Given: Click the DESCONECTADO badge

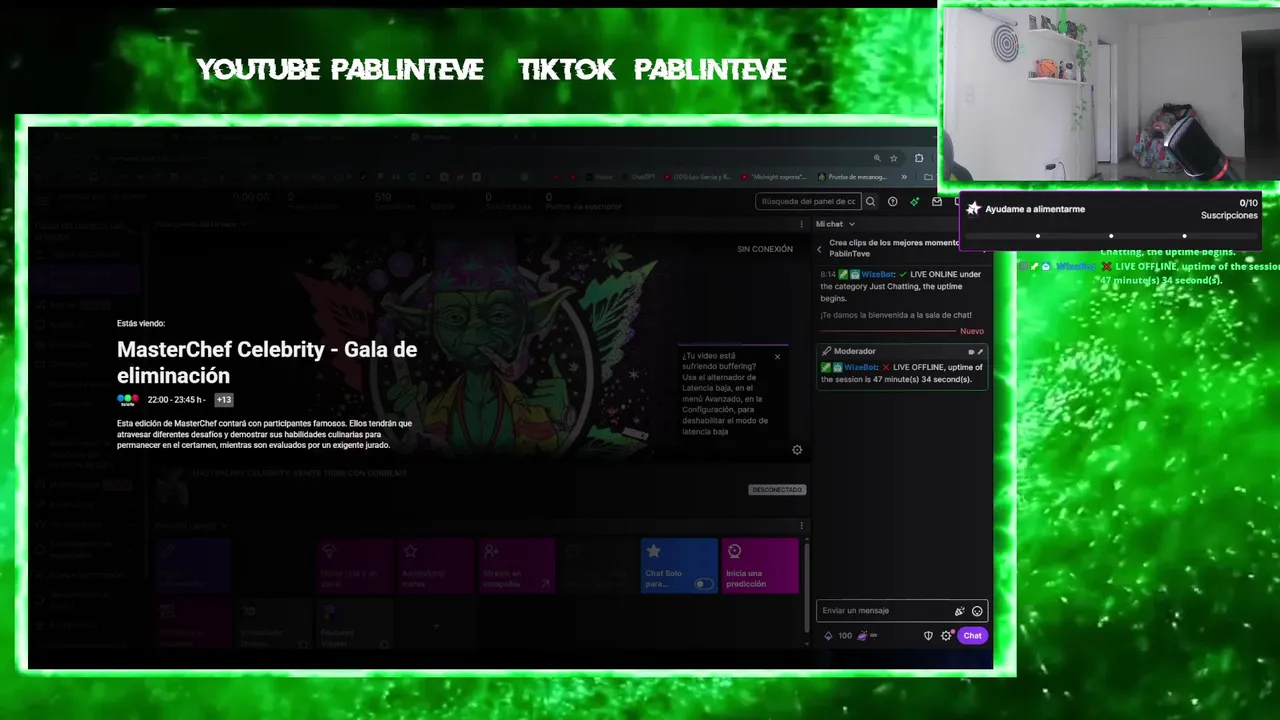Looking at the screenshot, I should (777, 490).
